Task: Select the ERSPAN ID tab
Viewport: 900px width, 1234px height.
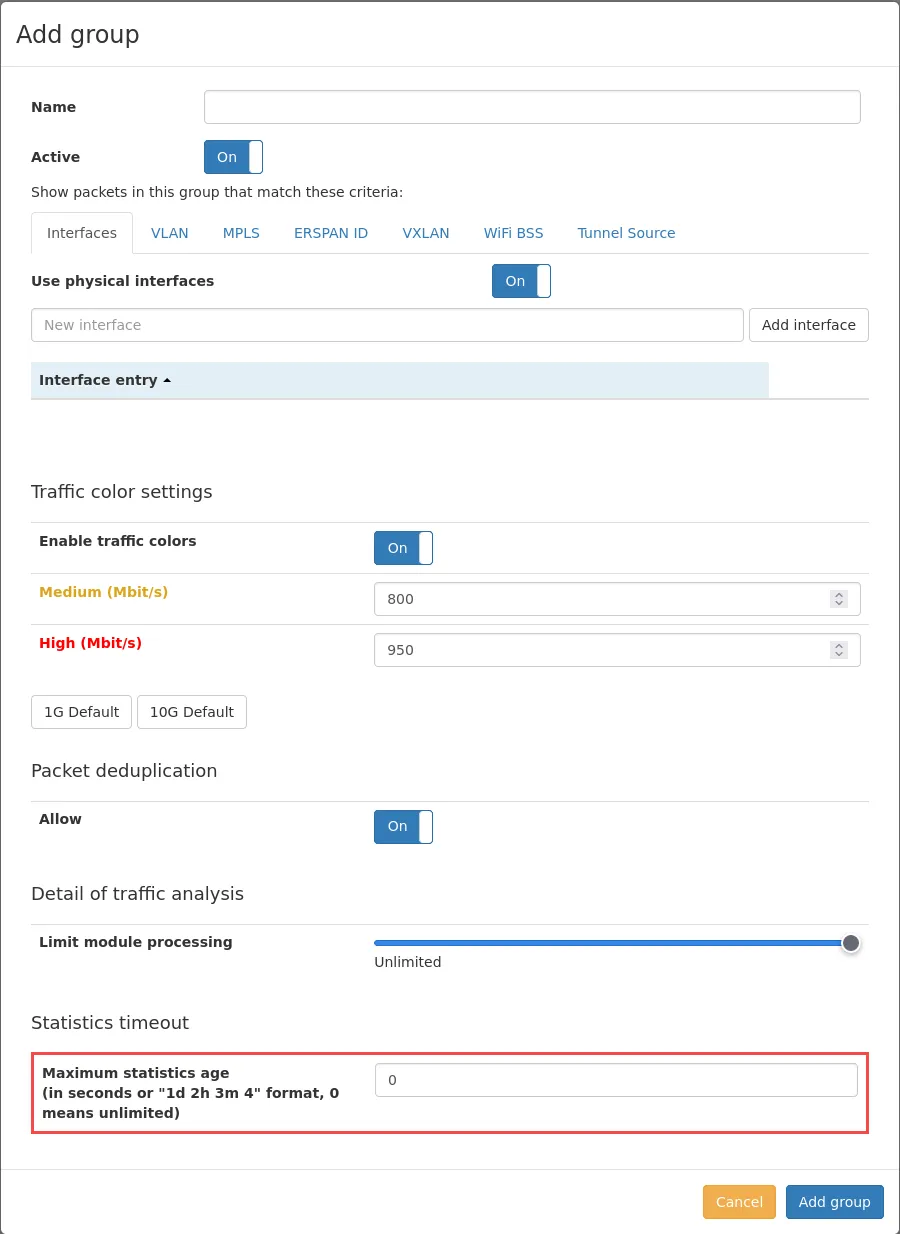Action: tap(331, 233)
